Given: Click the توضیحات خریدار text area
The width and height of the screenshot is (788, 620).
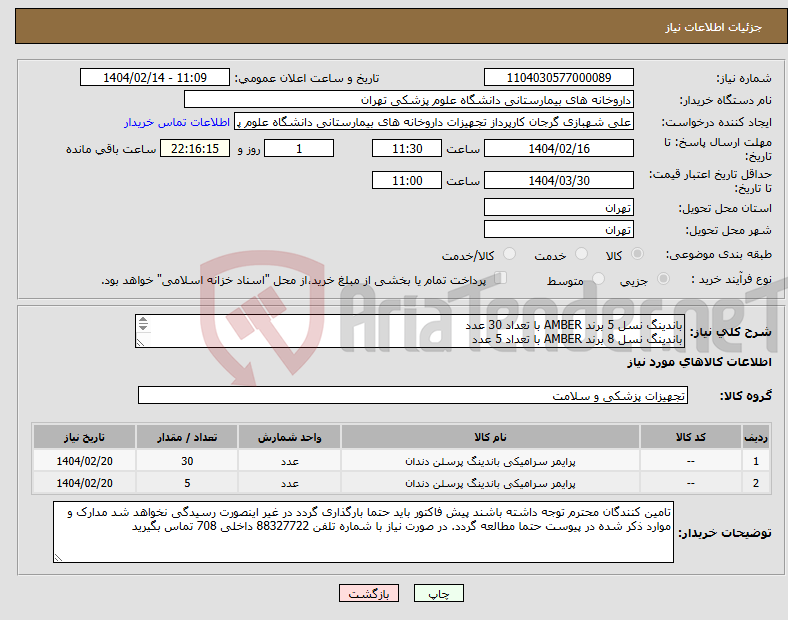Looking at the screenshot, I should pos(363,532).
